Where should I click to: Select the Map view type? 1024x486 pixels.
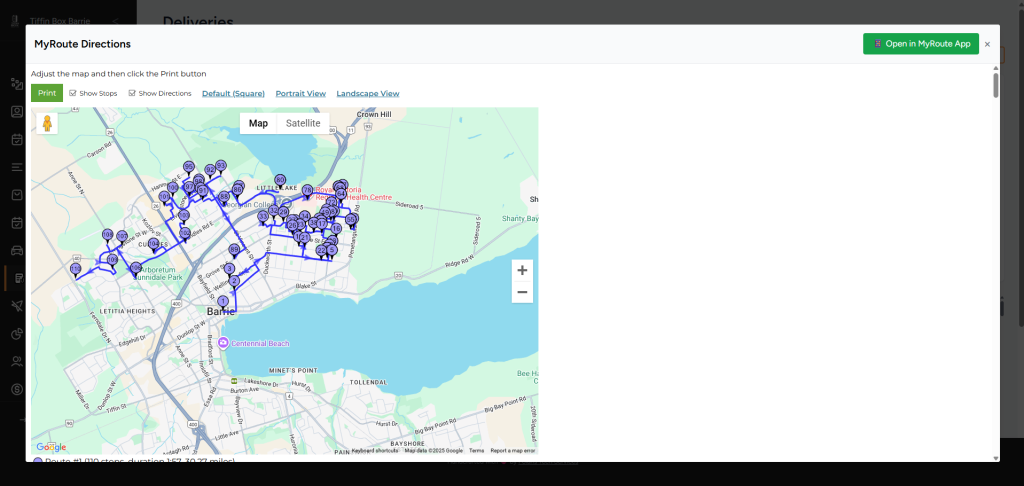[258, 123]
